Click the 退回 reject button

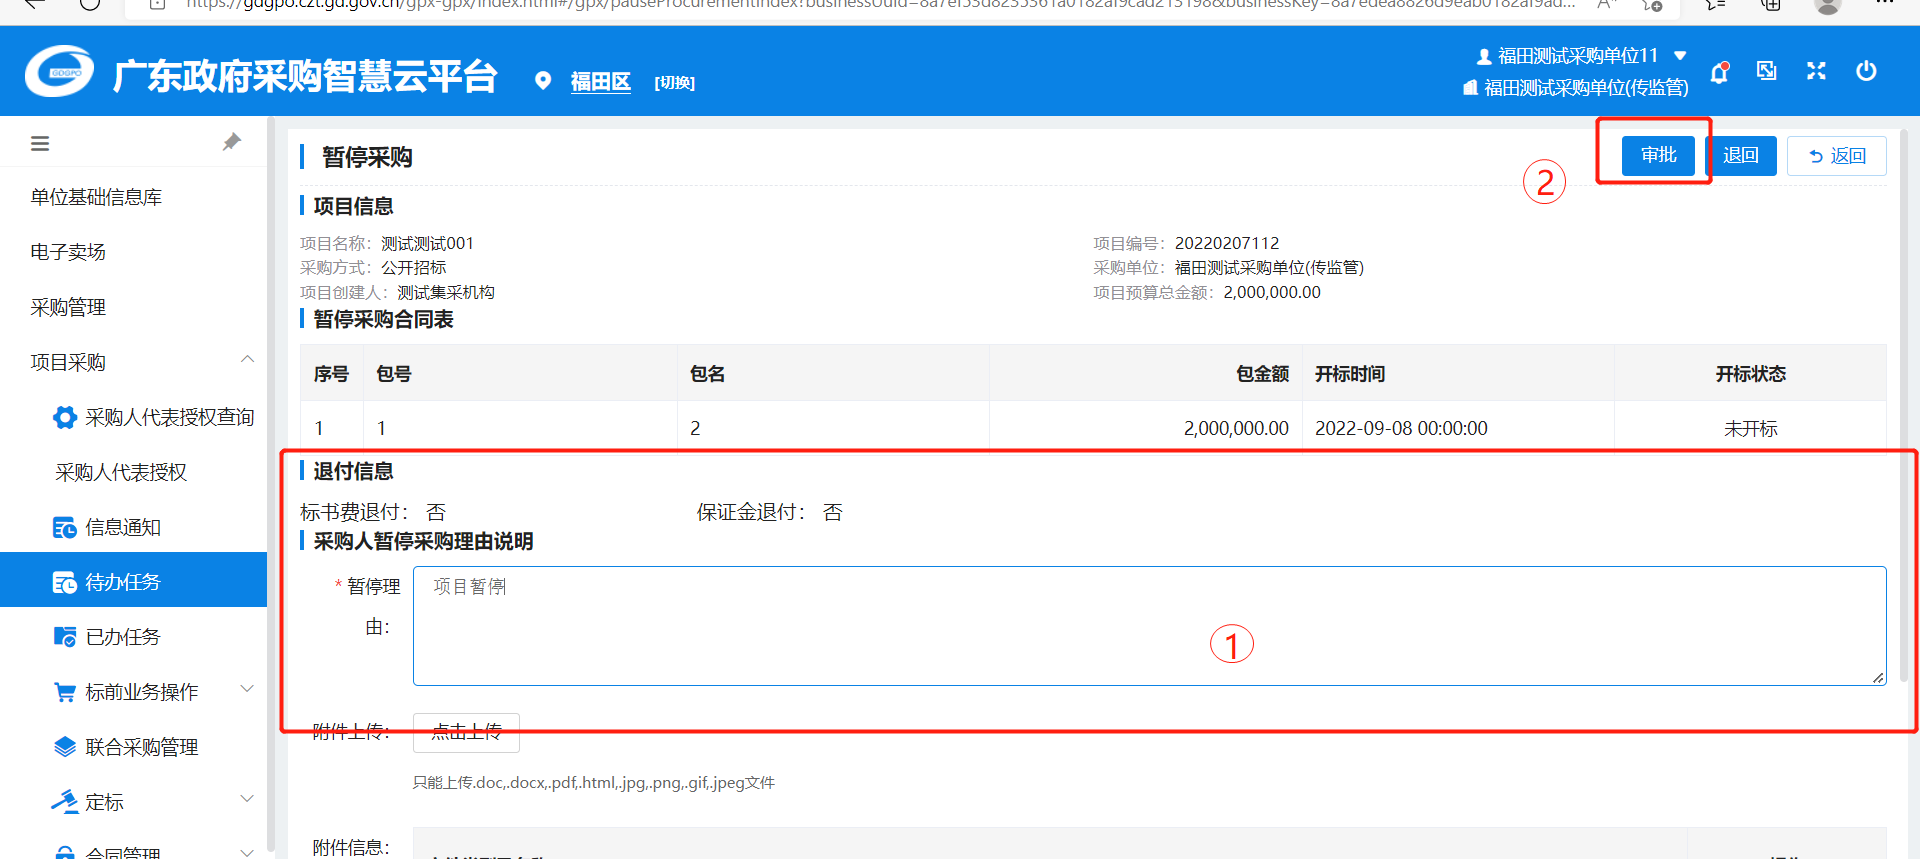[1741, 156]
